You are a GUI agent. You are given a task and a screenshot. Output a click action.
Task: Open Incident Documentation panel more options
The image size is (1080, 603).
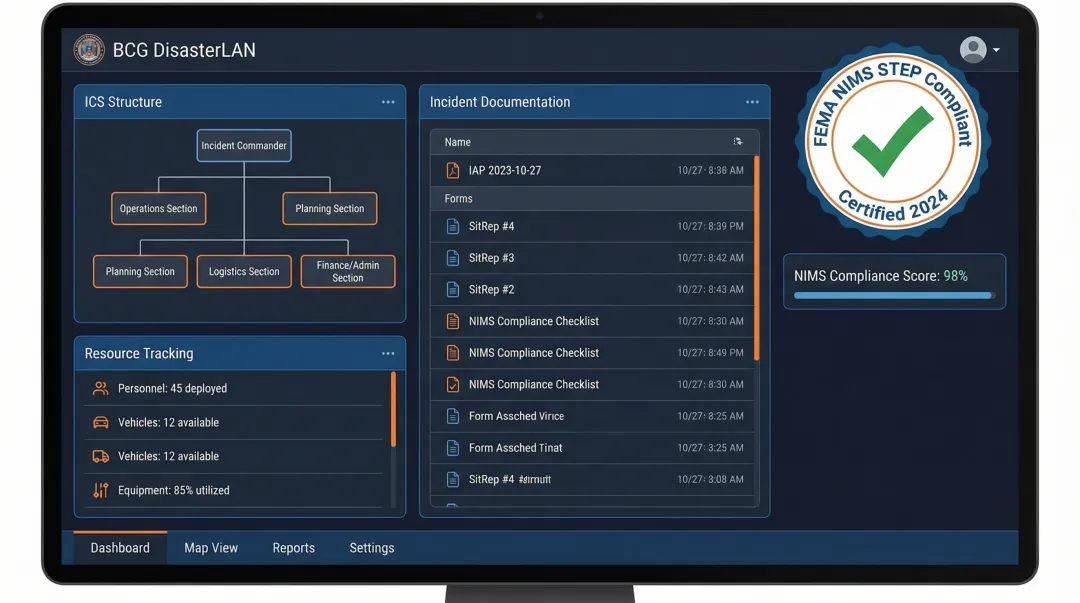click(x=752, y=102)
